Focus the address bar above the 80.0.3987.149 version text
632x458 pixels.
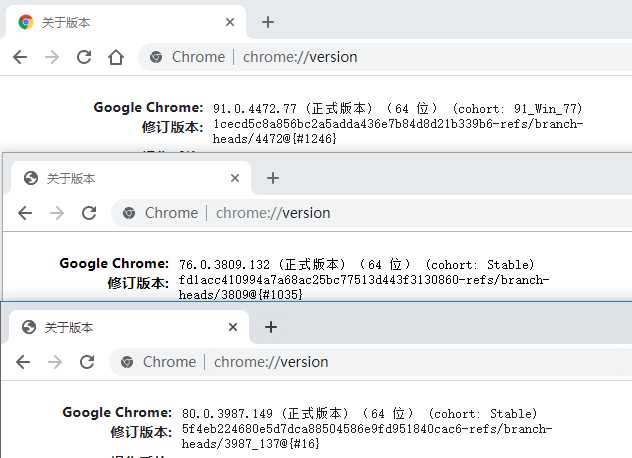pyautogui.click(x=400, y=362)
